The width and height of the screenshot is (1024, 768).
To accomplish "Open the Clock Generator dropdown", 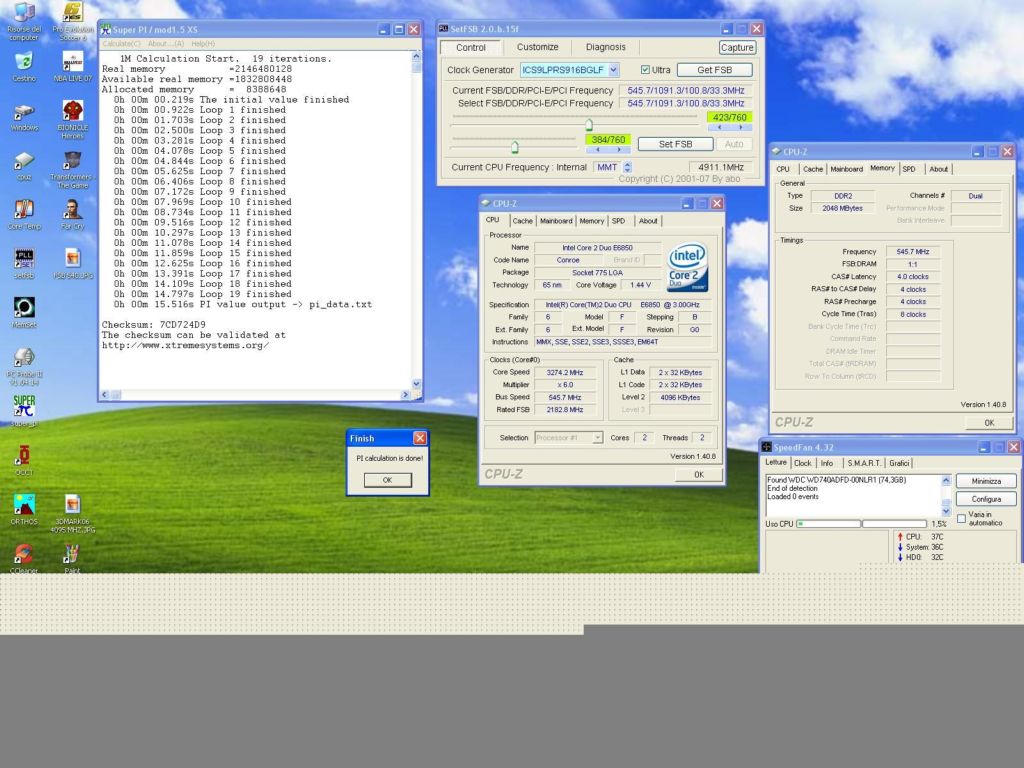I will (x=613, y=70).
